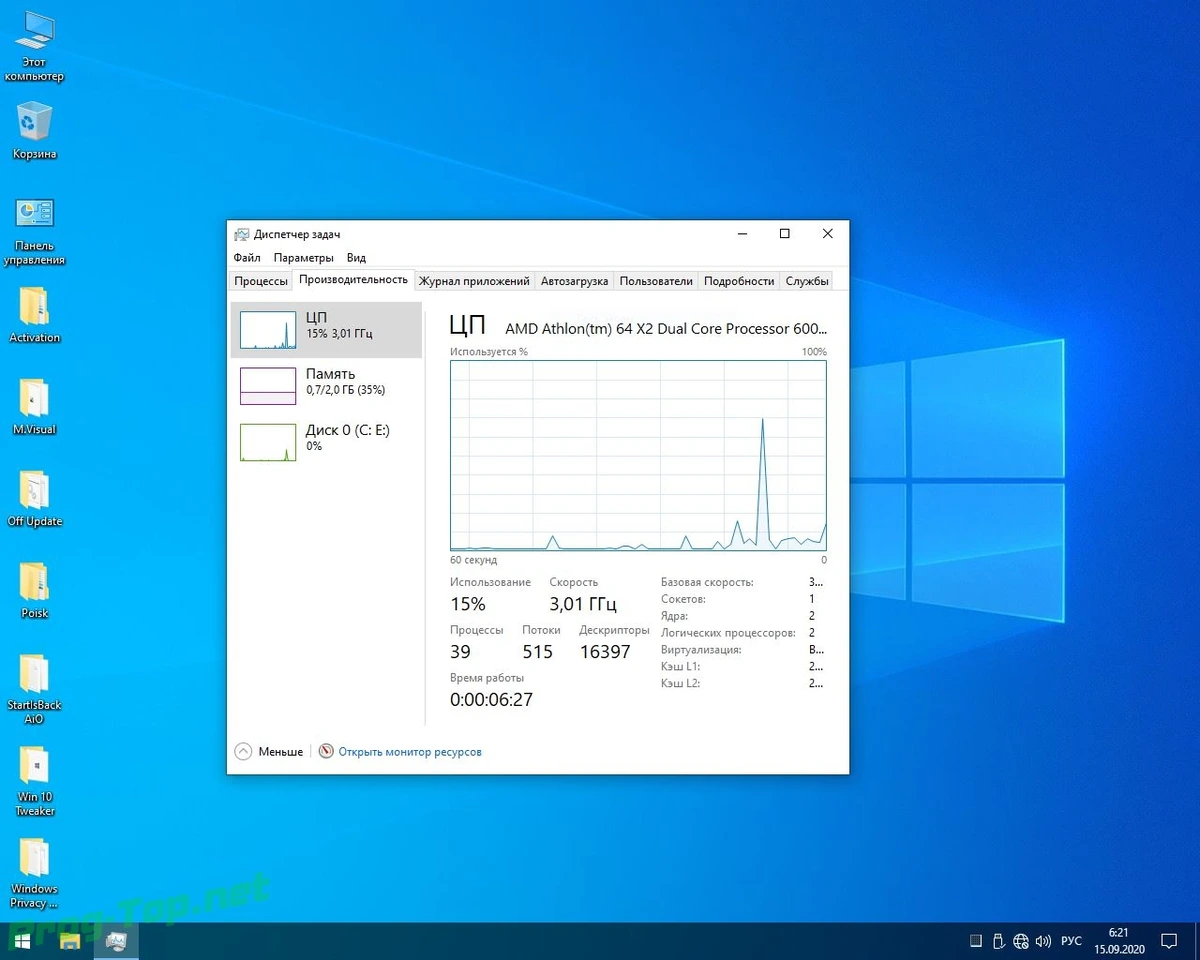Open Открыть монитор ресурсов link
Screen dimensions: 1200x960
click(x=410, y=751)
